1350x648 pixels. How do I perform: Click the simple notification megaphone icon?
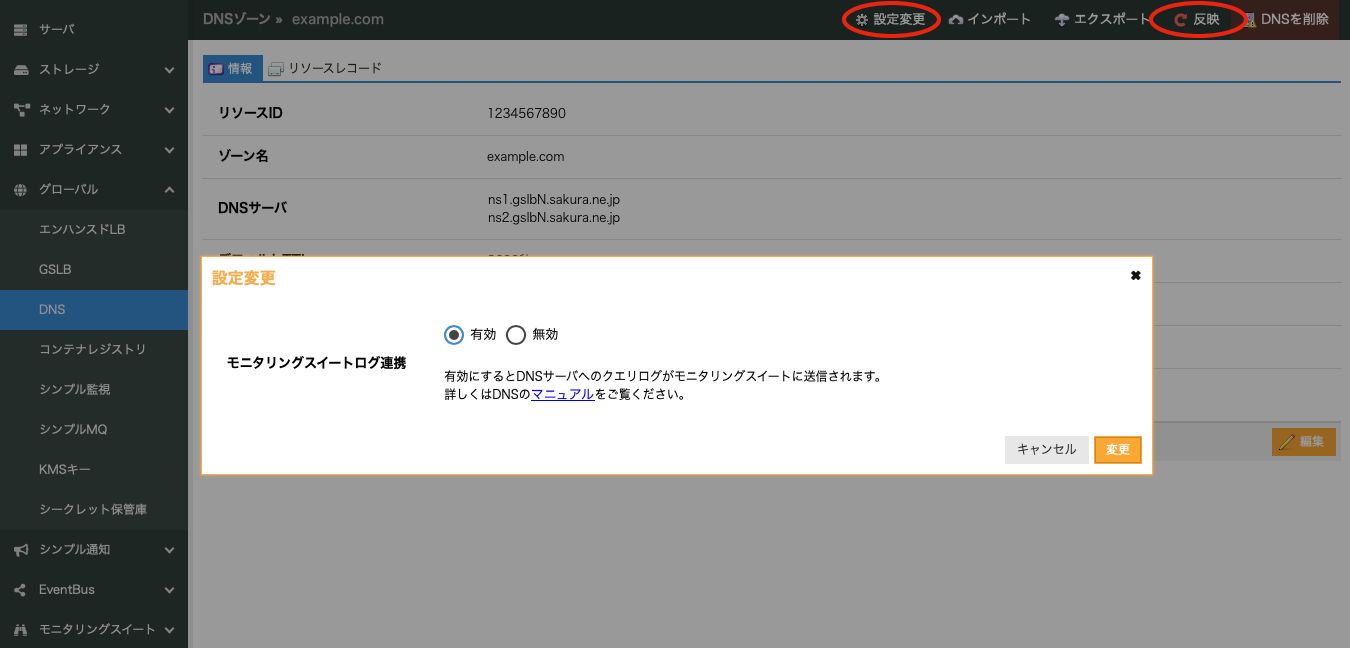(20, 550)
